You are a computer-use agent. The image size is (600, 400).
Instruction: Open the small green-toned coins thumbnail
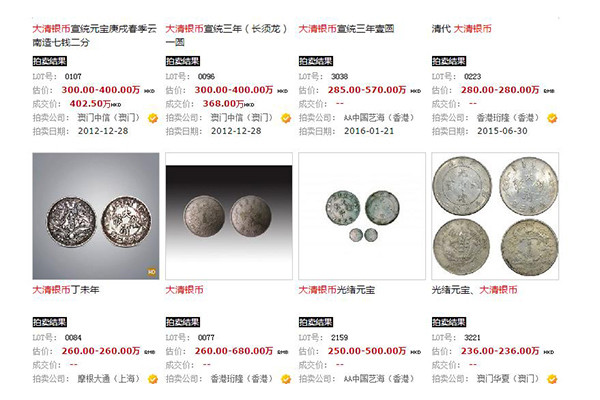coord(362,216)
